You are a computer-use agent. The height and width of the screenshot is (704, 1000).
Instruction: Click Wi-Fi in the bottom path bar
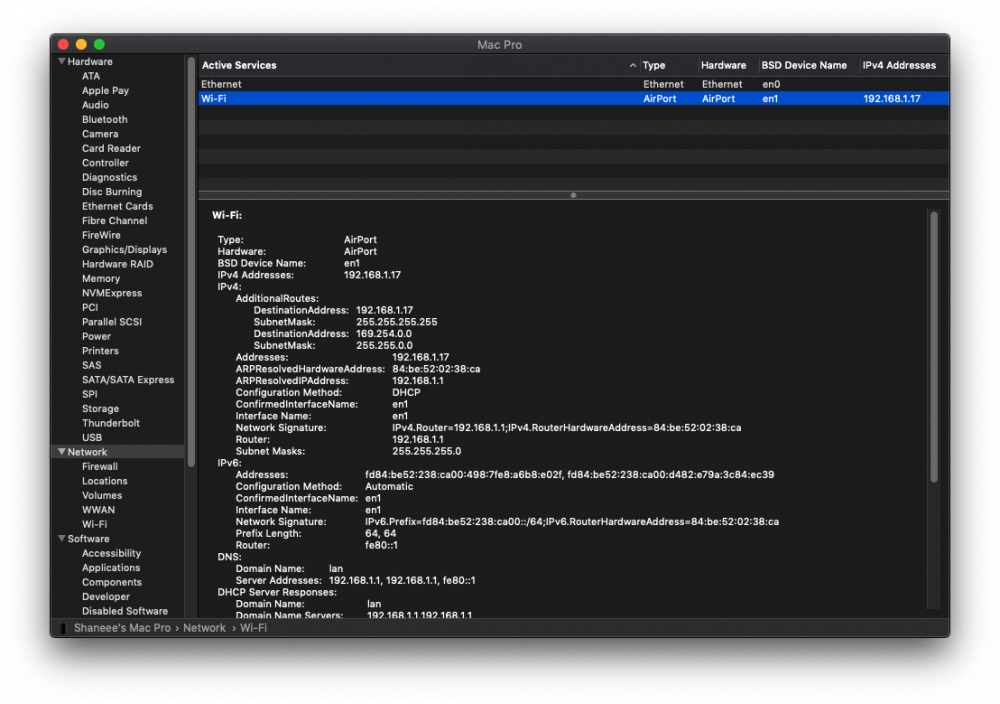pyautogui.click(x=253, y=627)
